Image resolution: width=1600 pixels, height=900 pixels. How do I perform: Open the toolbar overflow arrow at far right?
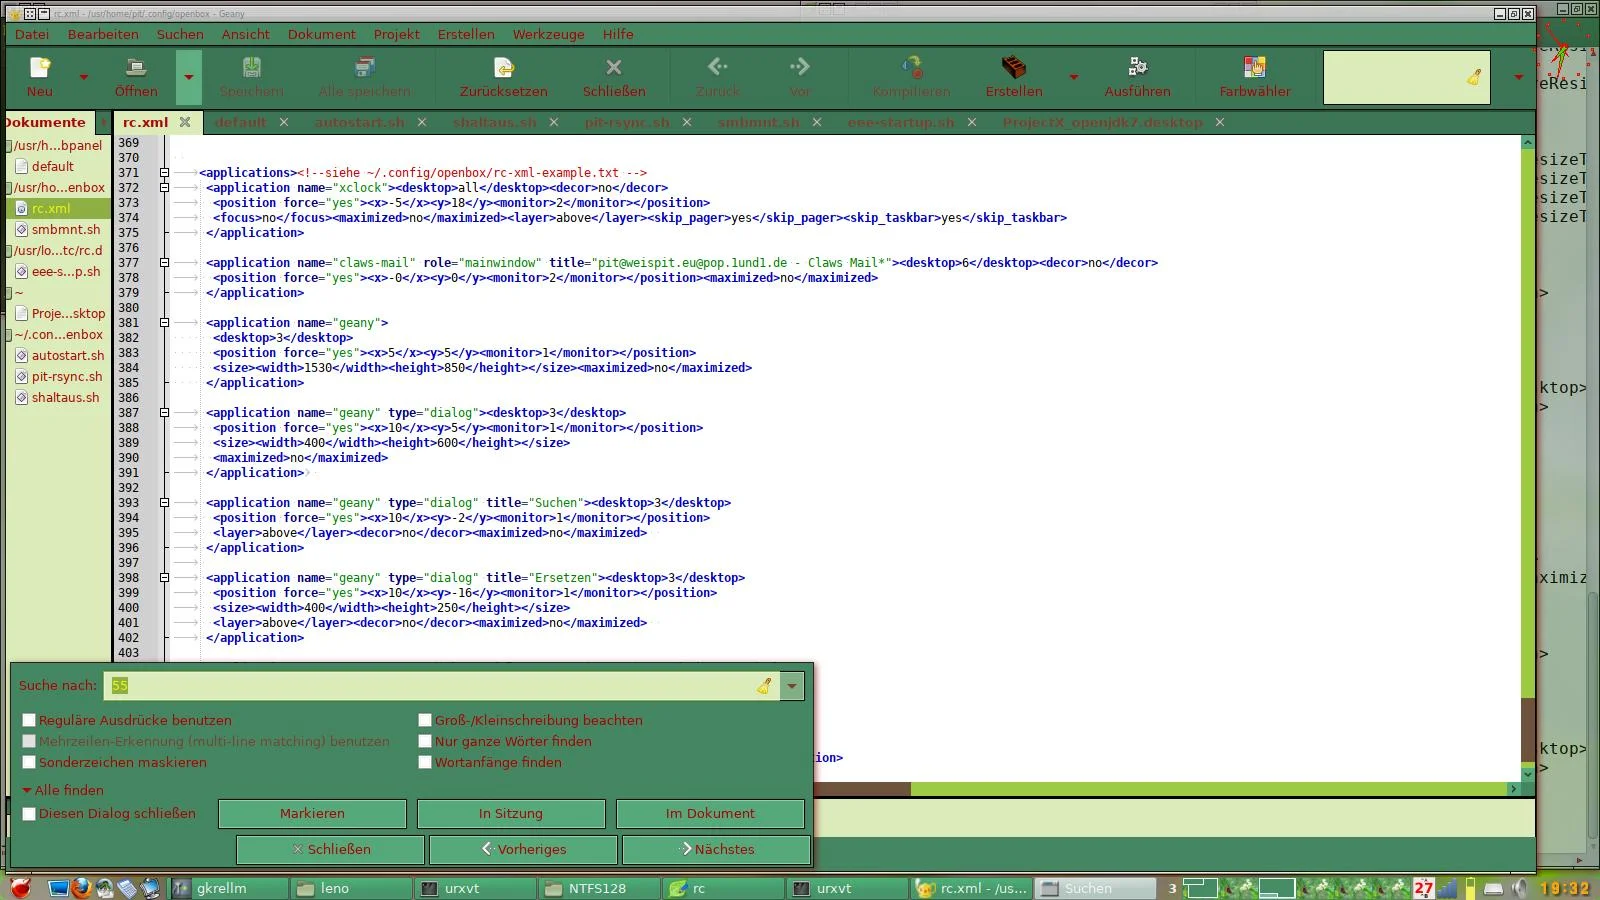pos(1519,77)
